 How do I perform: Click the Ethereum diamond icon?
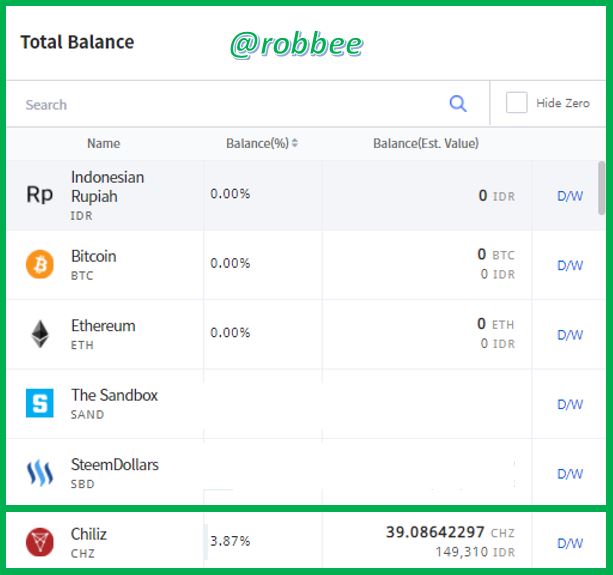(x=39, y=334)
